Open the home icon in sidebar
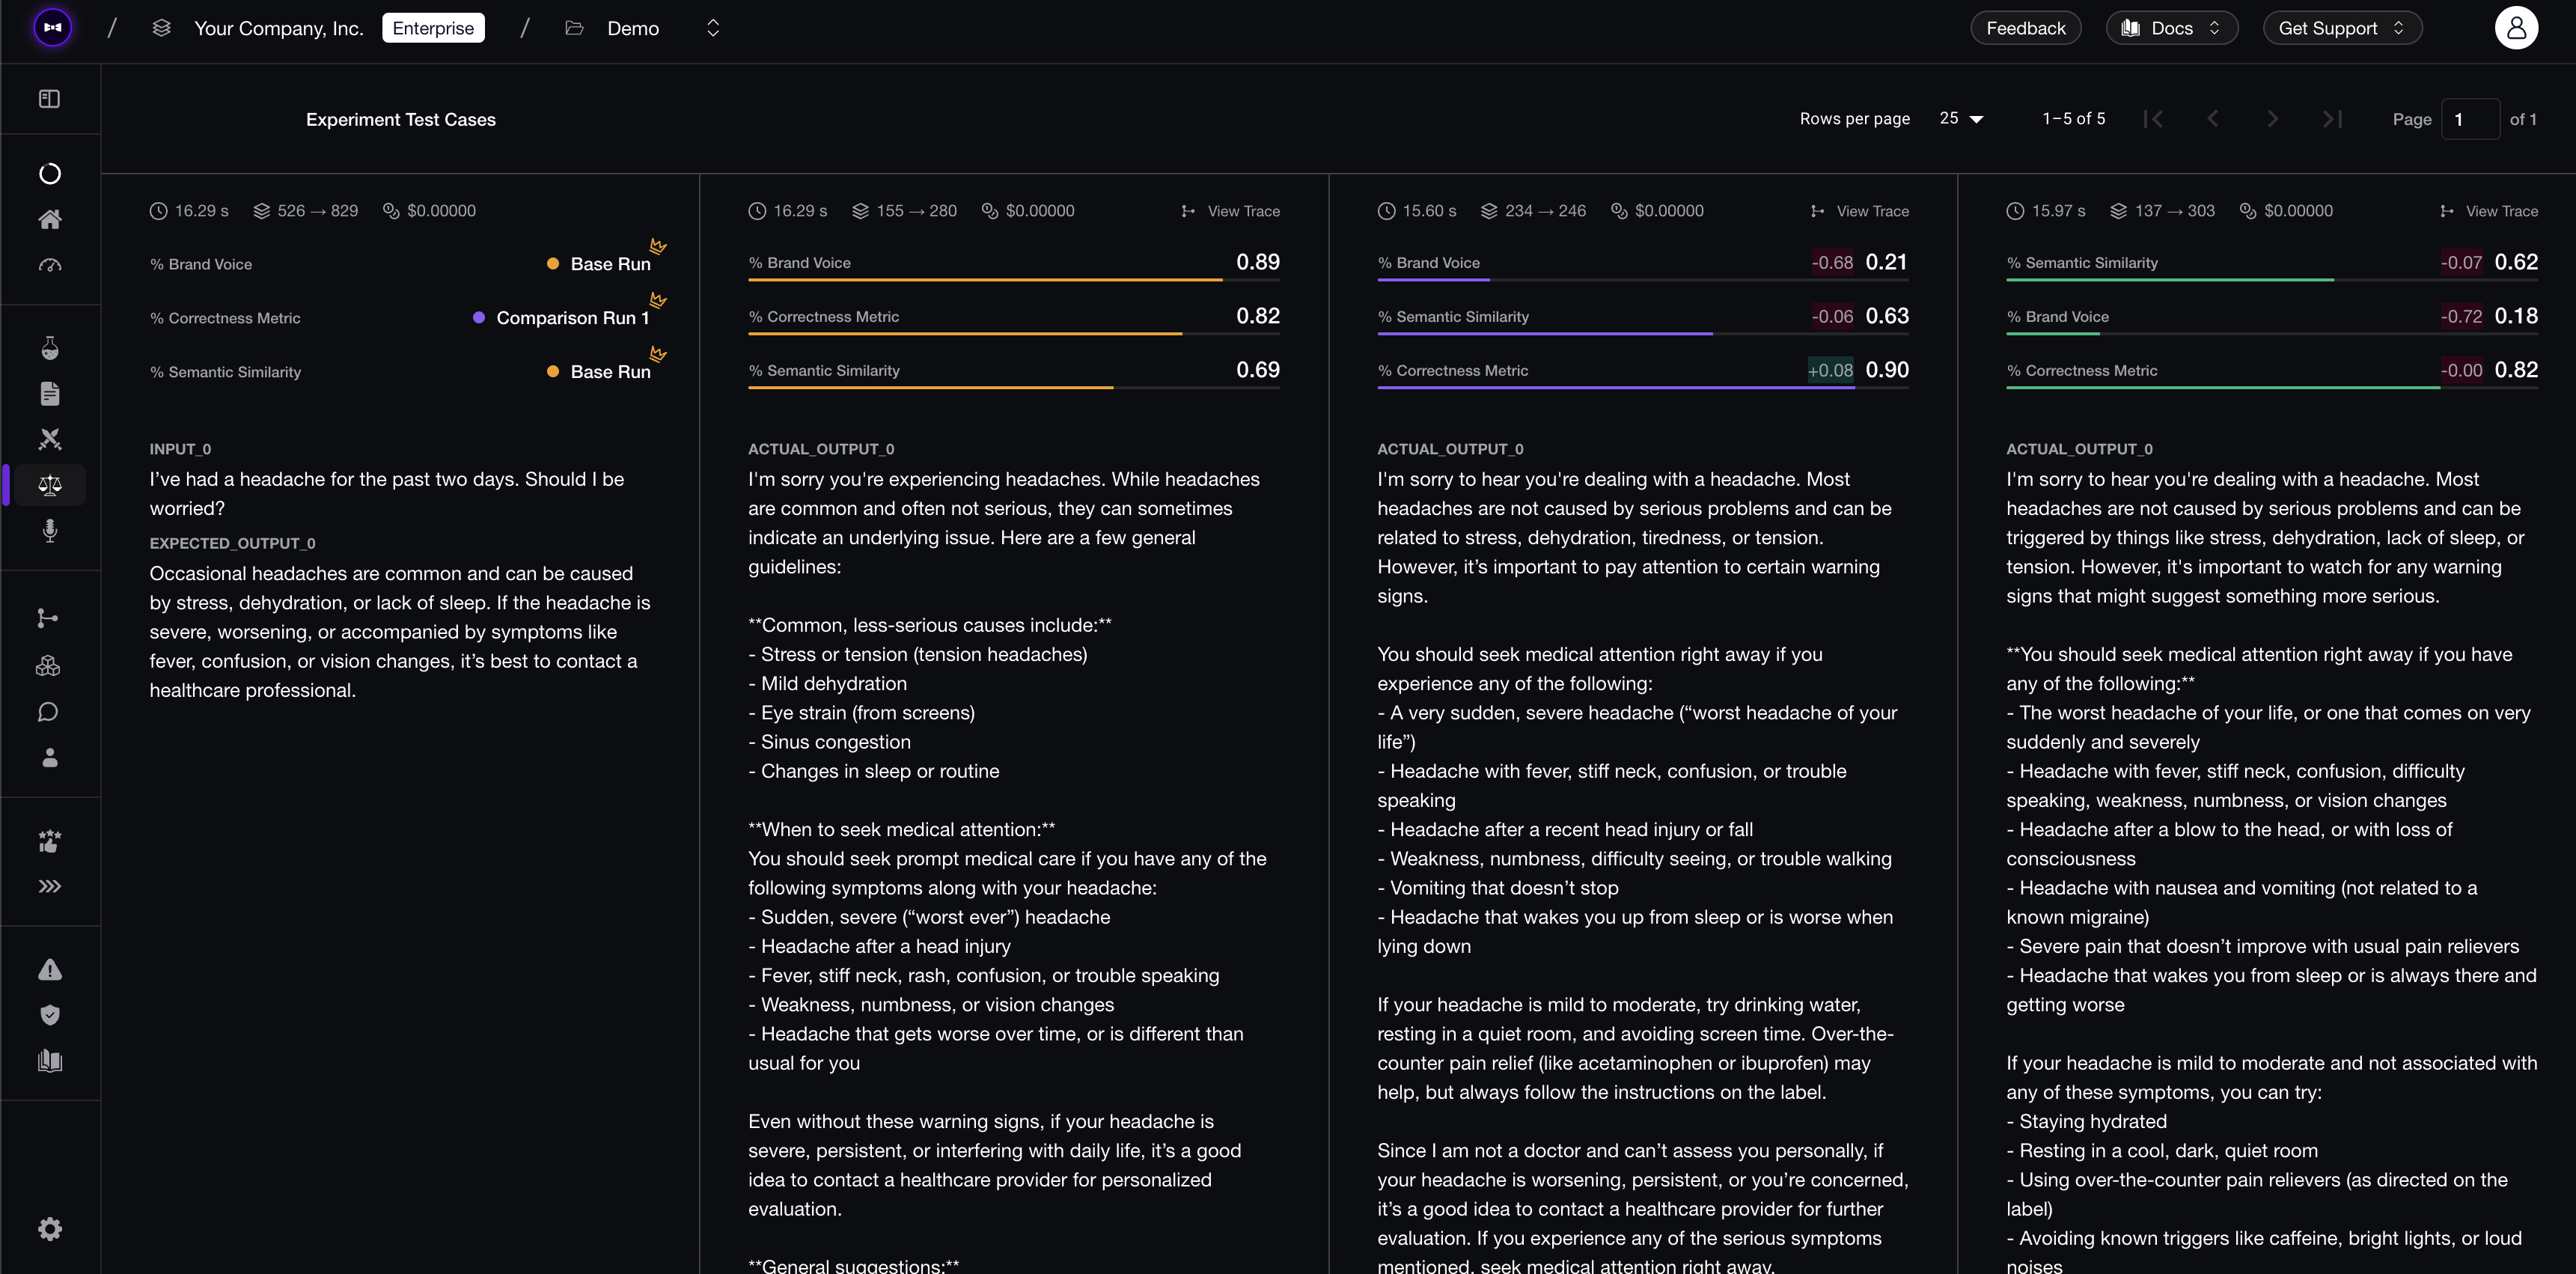The image size is (2576, 1274). pos(49,219)
